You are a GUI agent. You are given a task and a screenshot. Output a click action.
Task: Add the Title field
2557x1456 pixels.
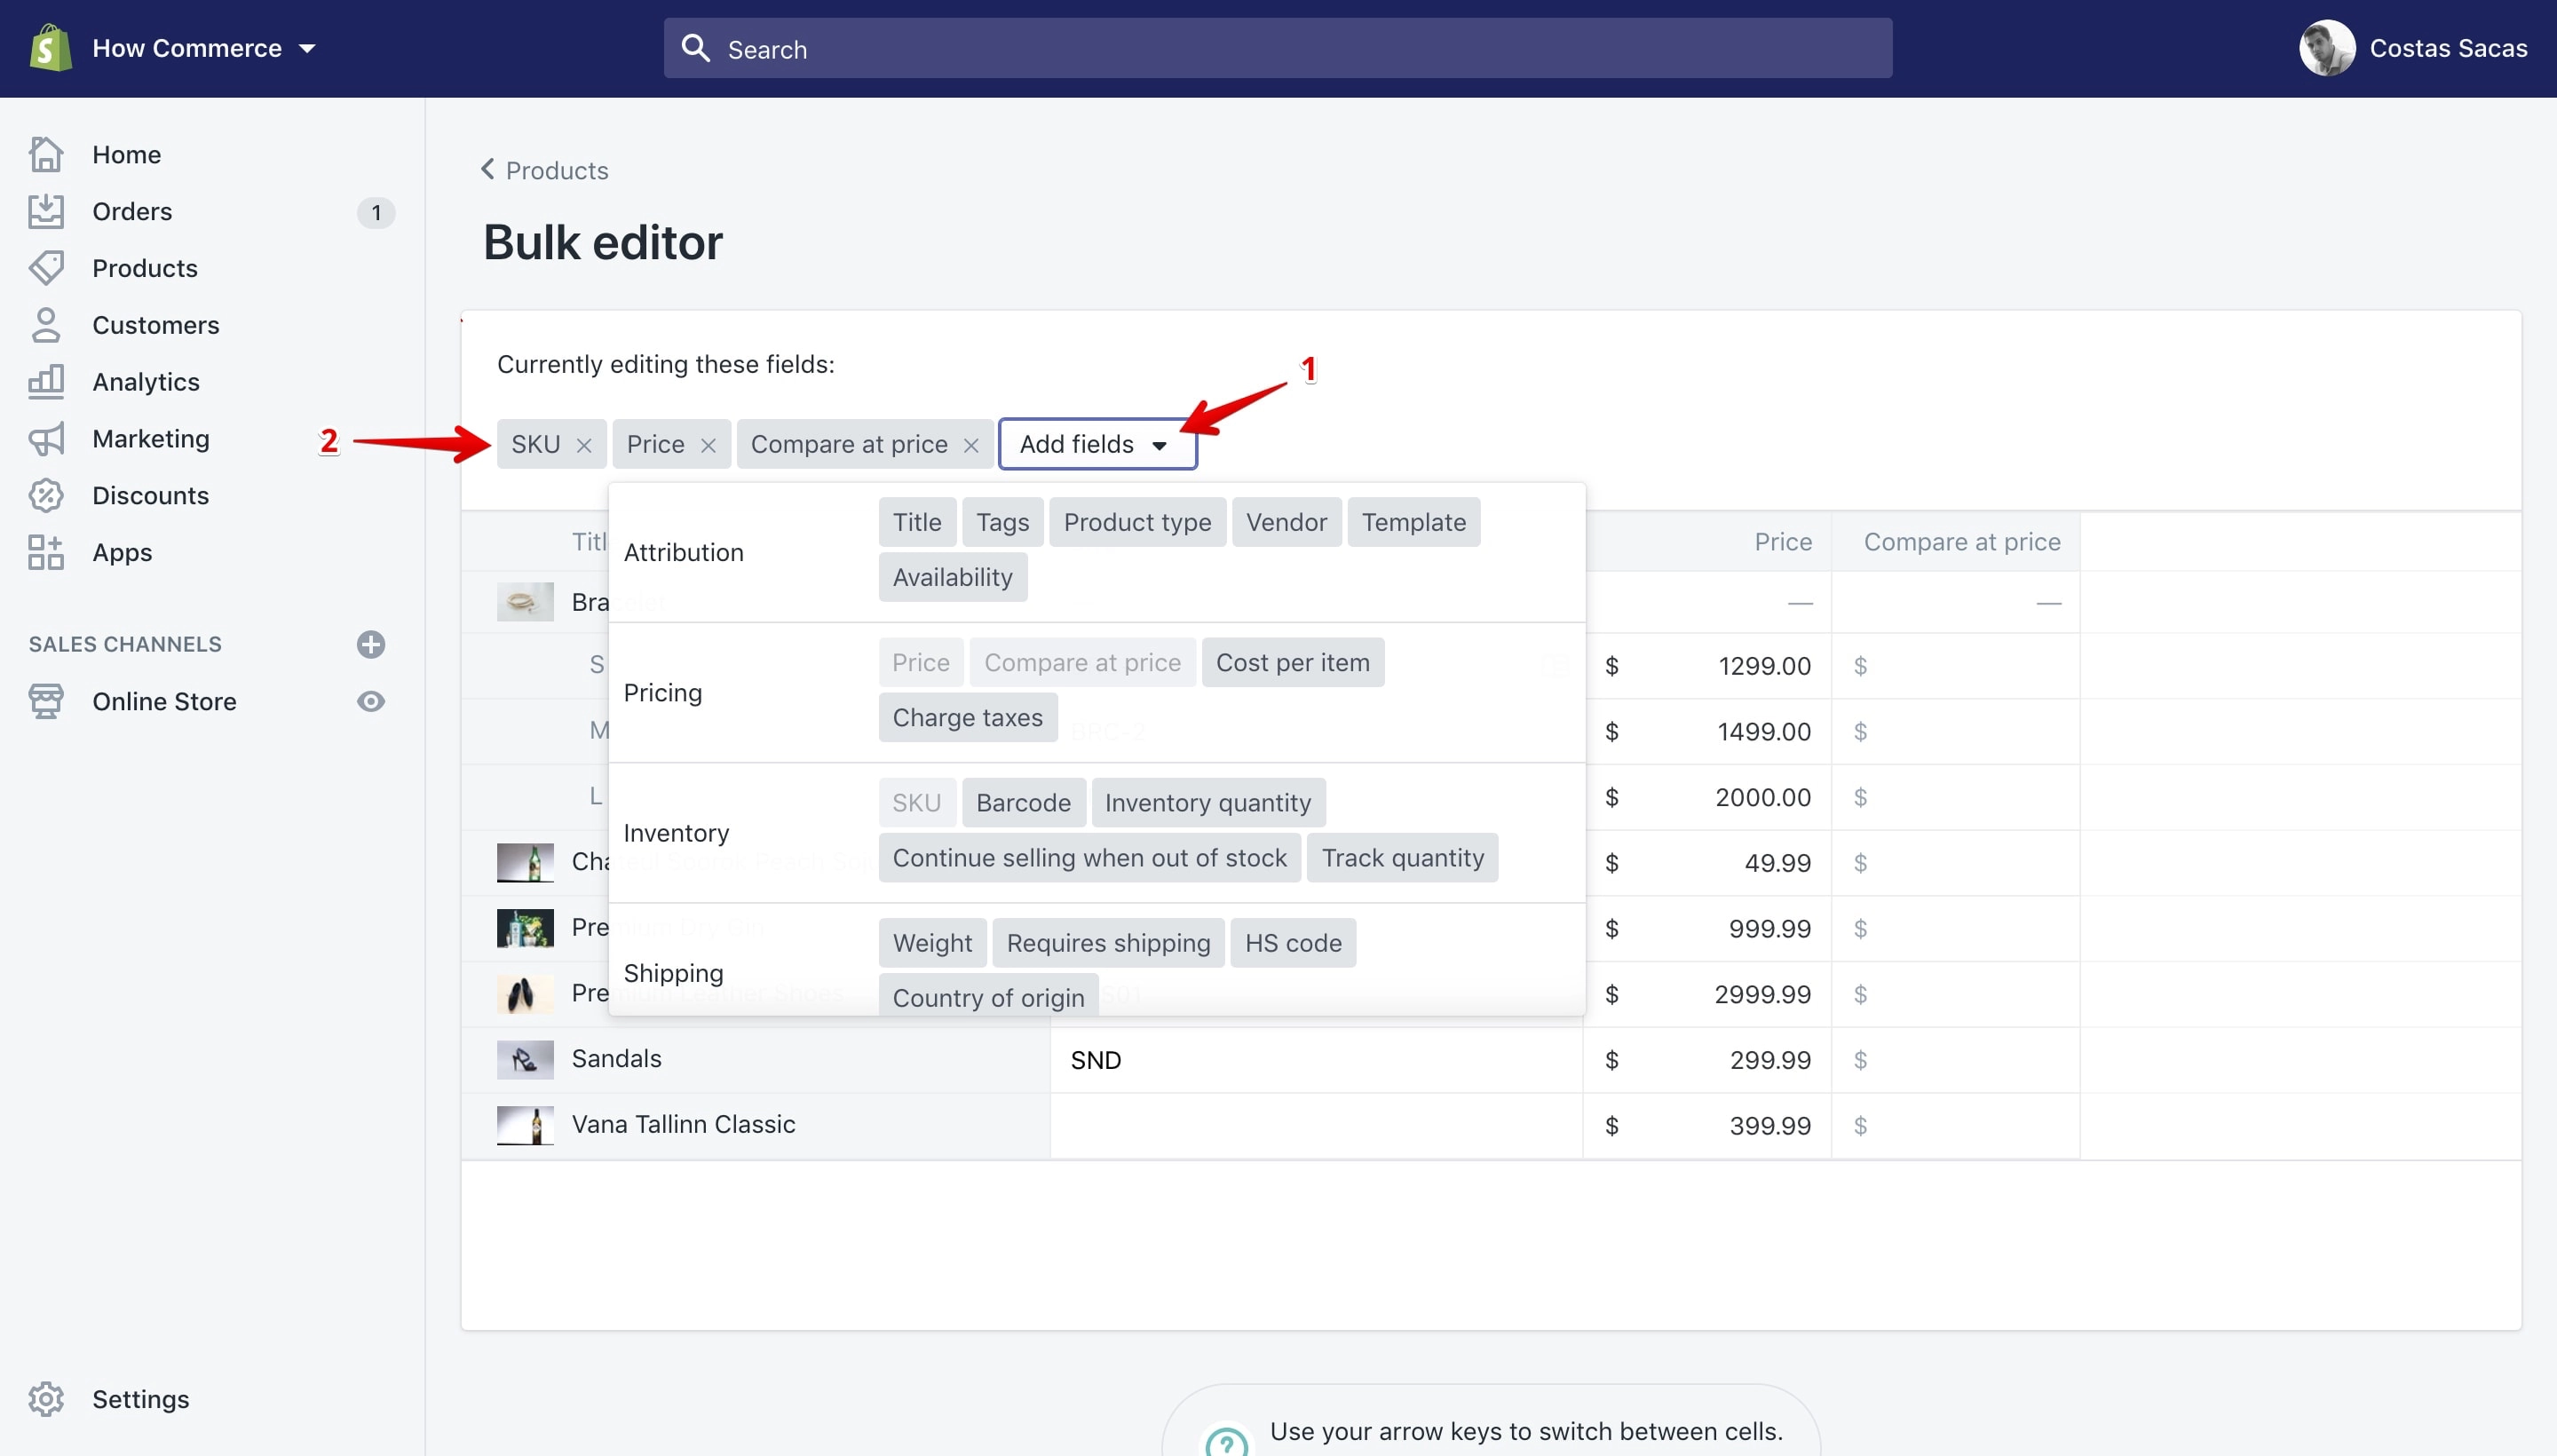pos(917,522)
